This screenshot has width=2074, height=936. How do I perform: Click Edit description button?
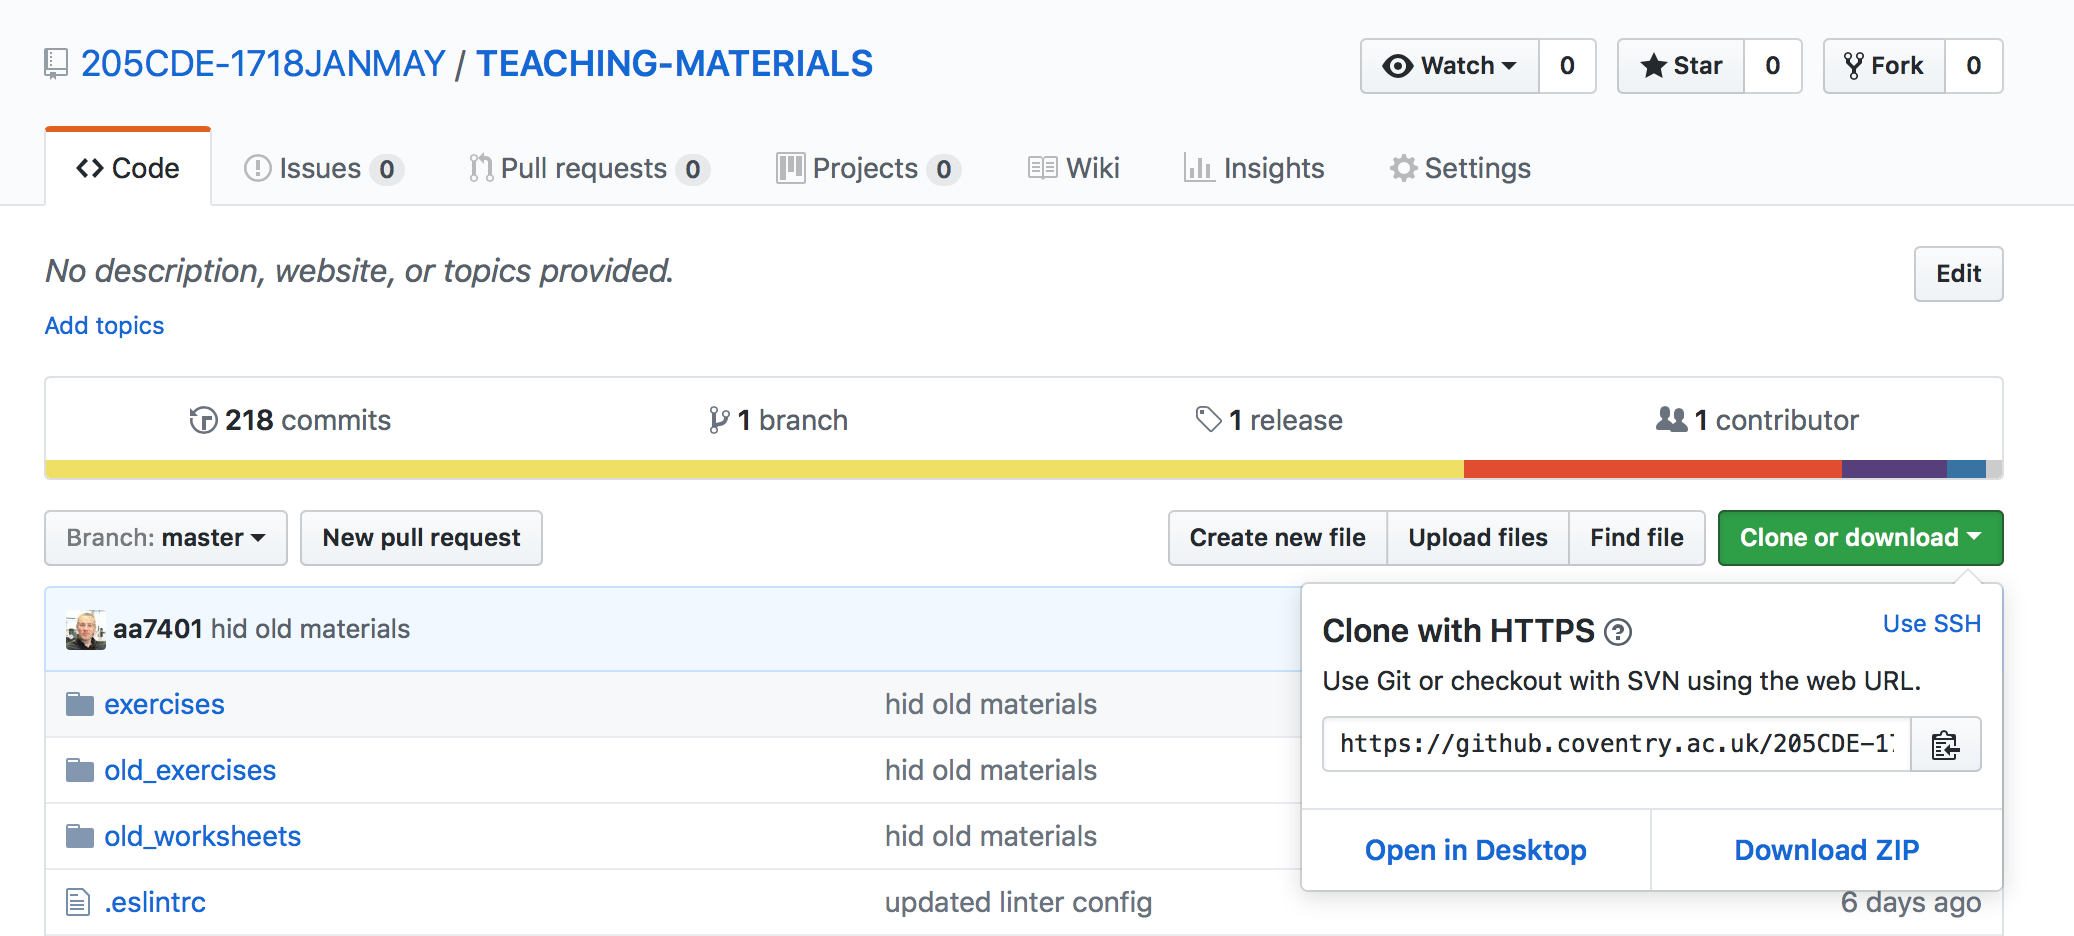point(1958,274)
